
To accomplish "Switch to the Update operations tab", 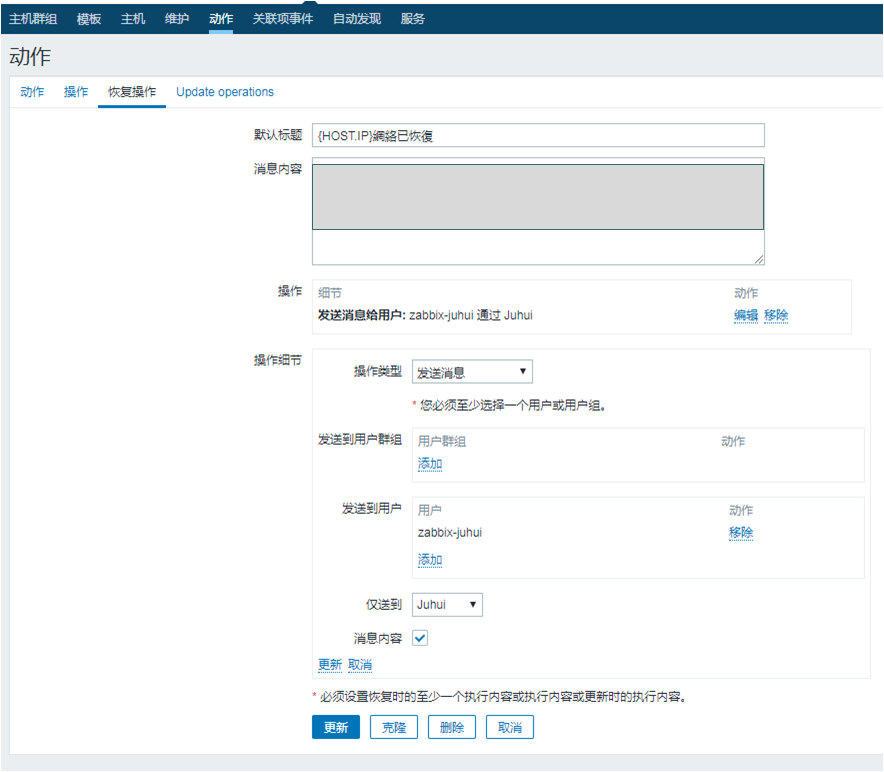I will 225,92.
